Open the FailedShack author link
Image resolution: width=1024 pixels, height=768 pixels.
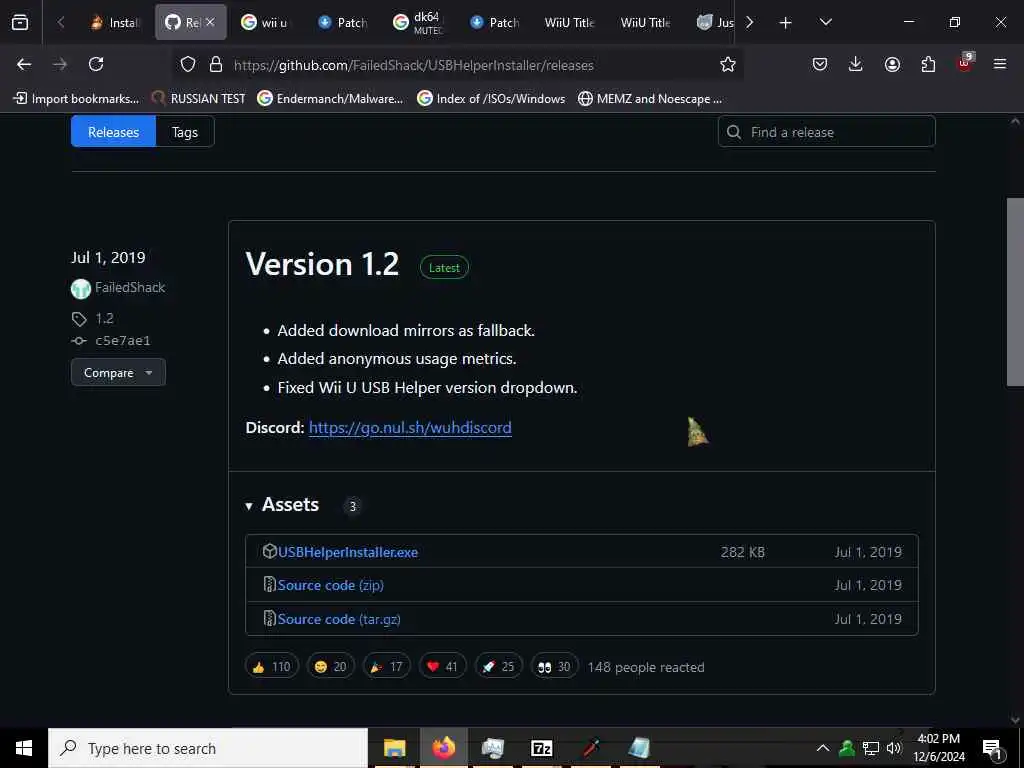[129, 287]
